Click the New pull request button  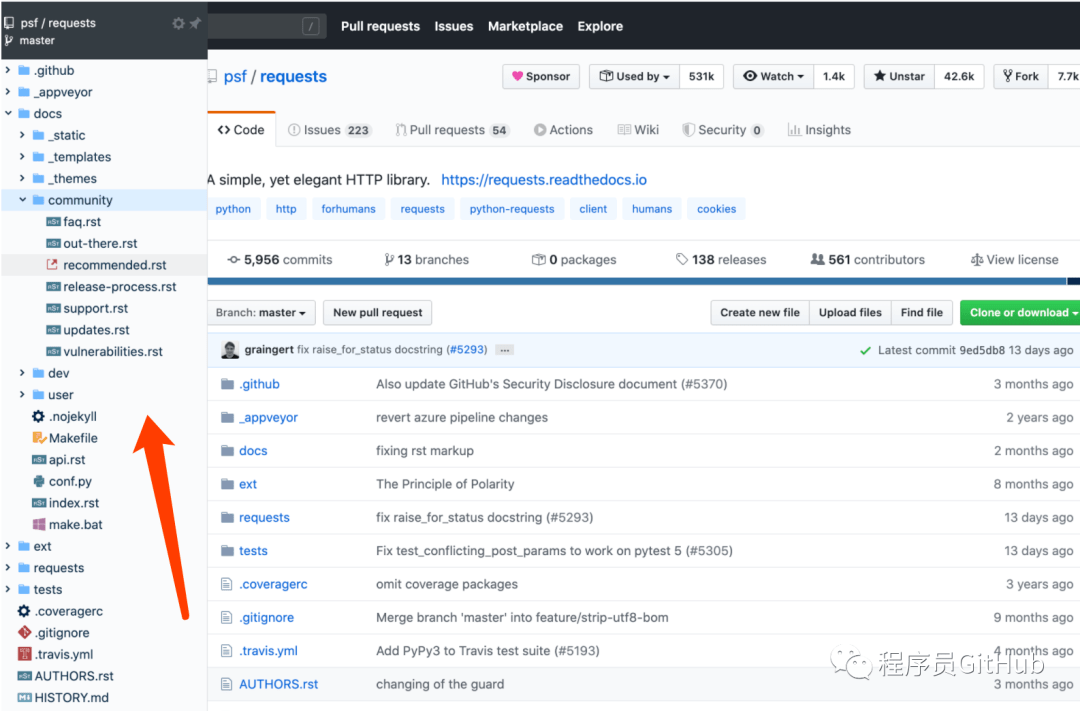[377, 312]
